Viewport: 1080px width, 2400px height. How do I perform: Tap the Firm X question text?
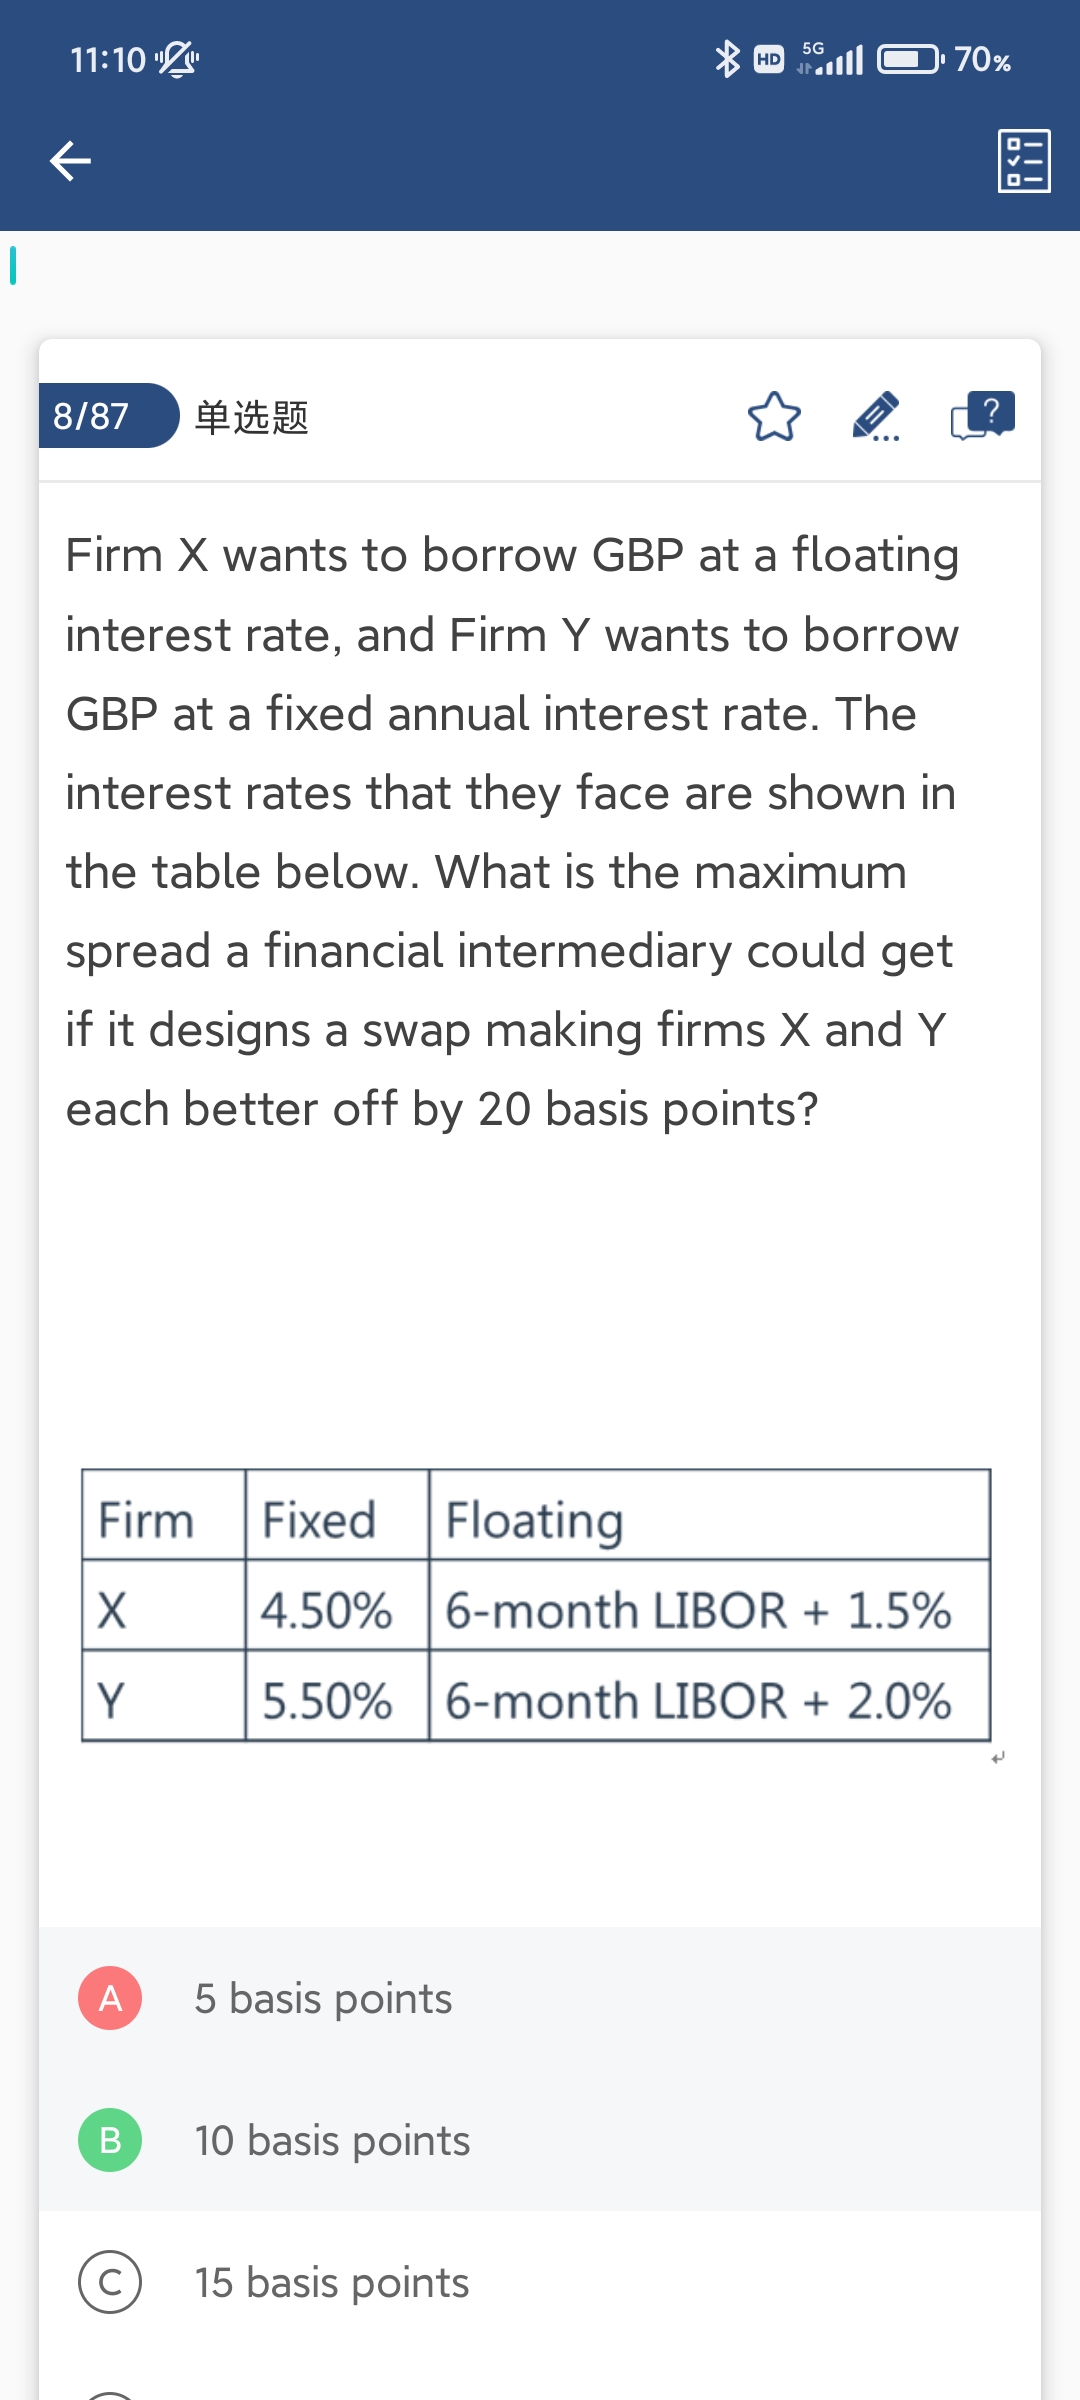click(x=512, y=831)
